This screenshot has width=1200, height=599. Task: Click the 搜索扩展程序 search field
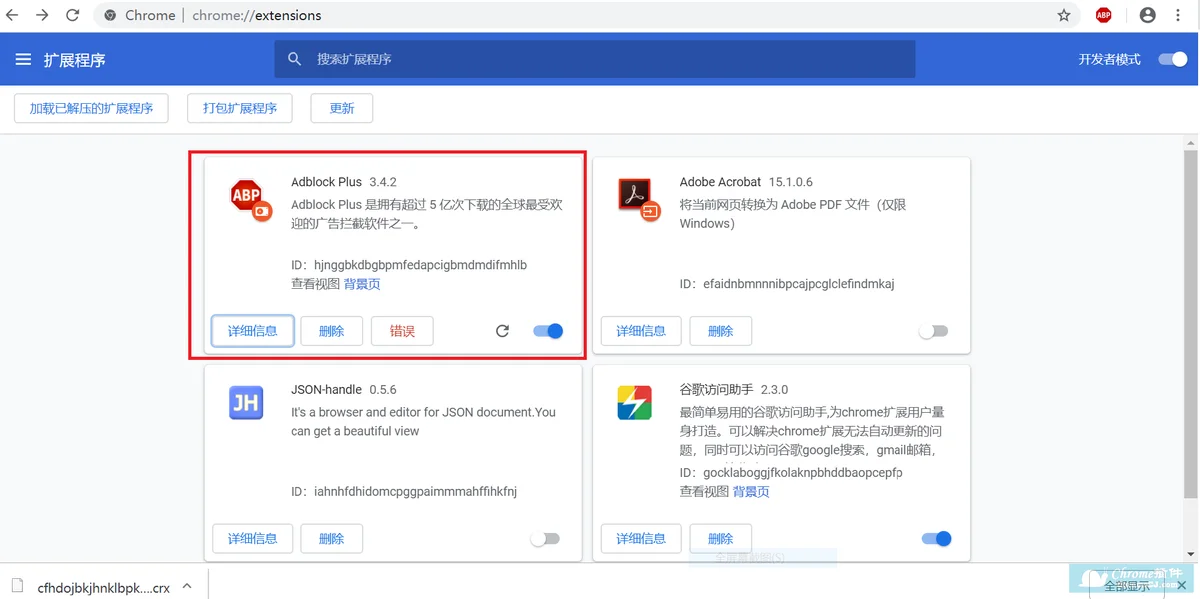click(595, 59)
